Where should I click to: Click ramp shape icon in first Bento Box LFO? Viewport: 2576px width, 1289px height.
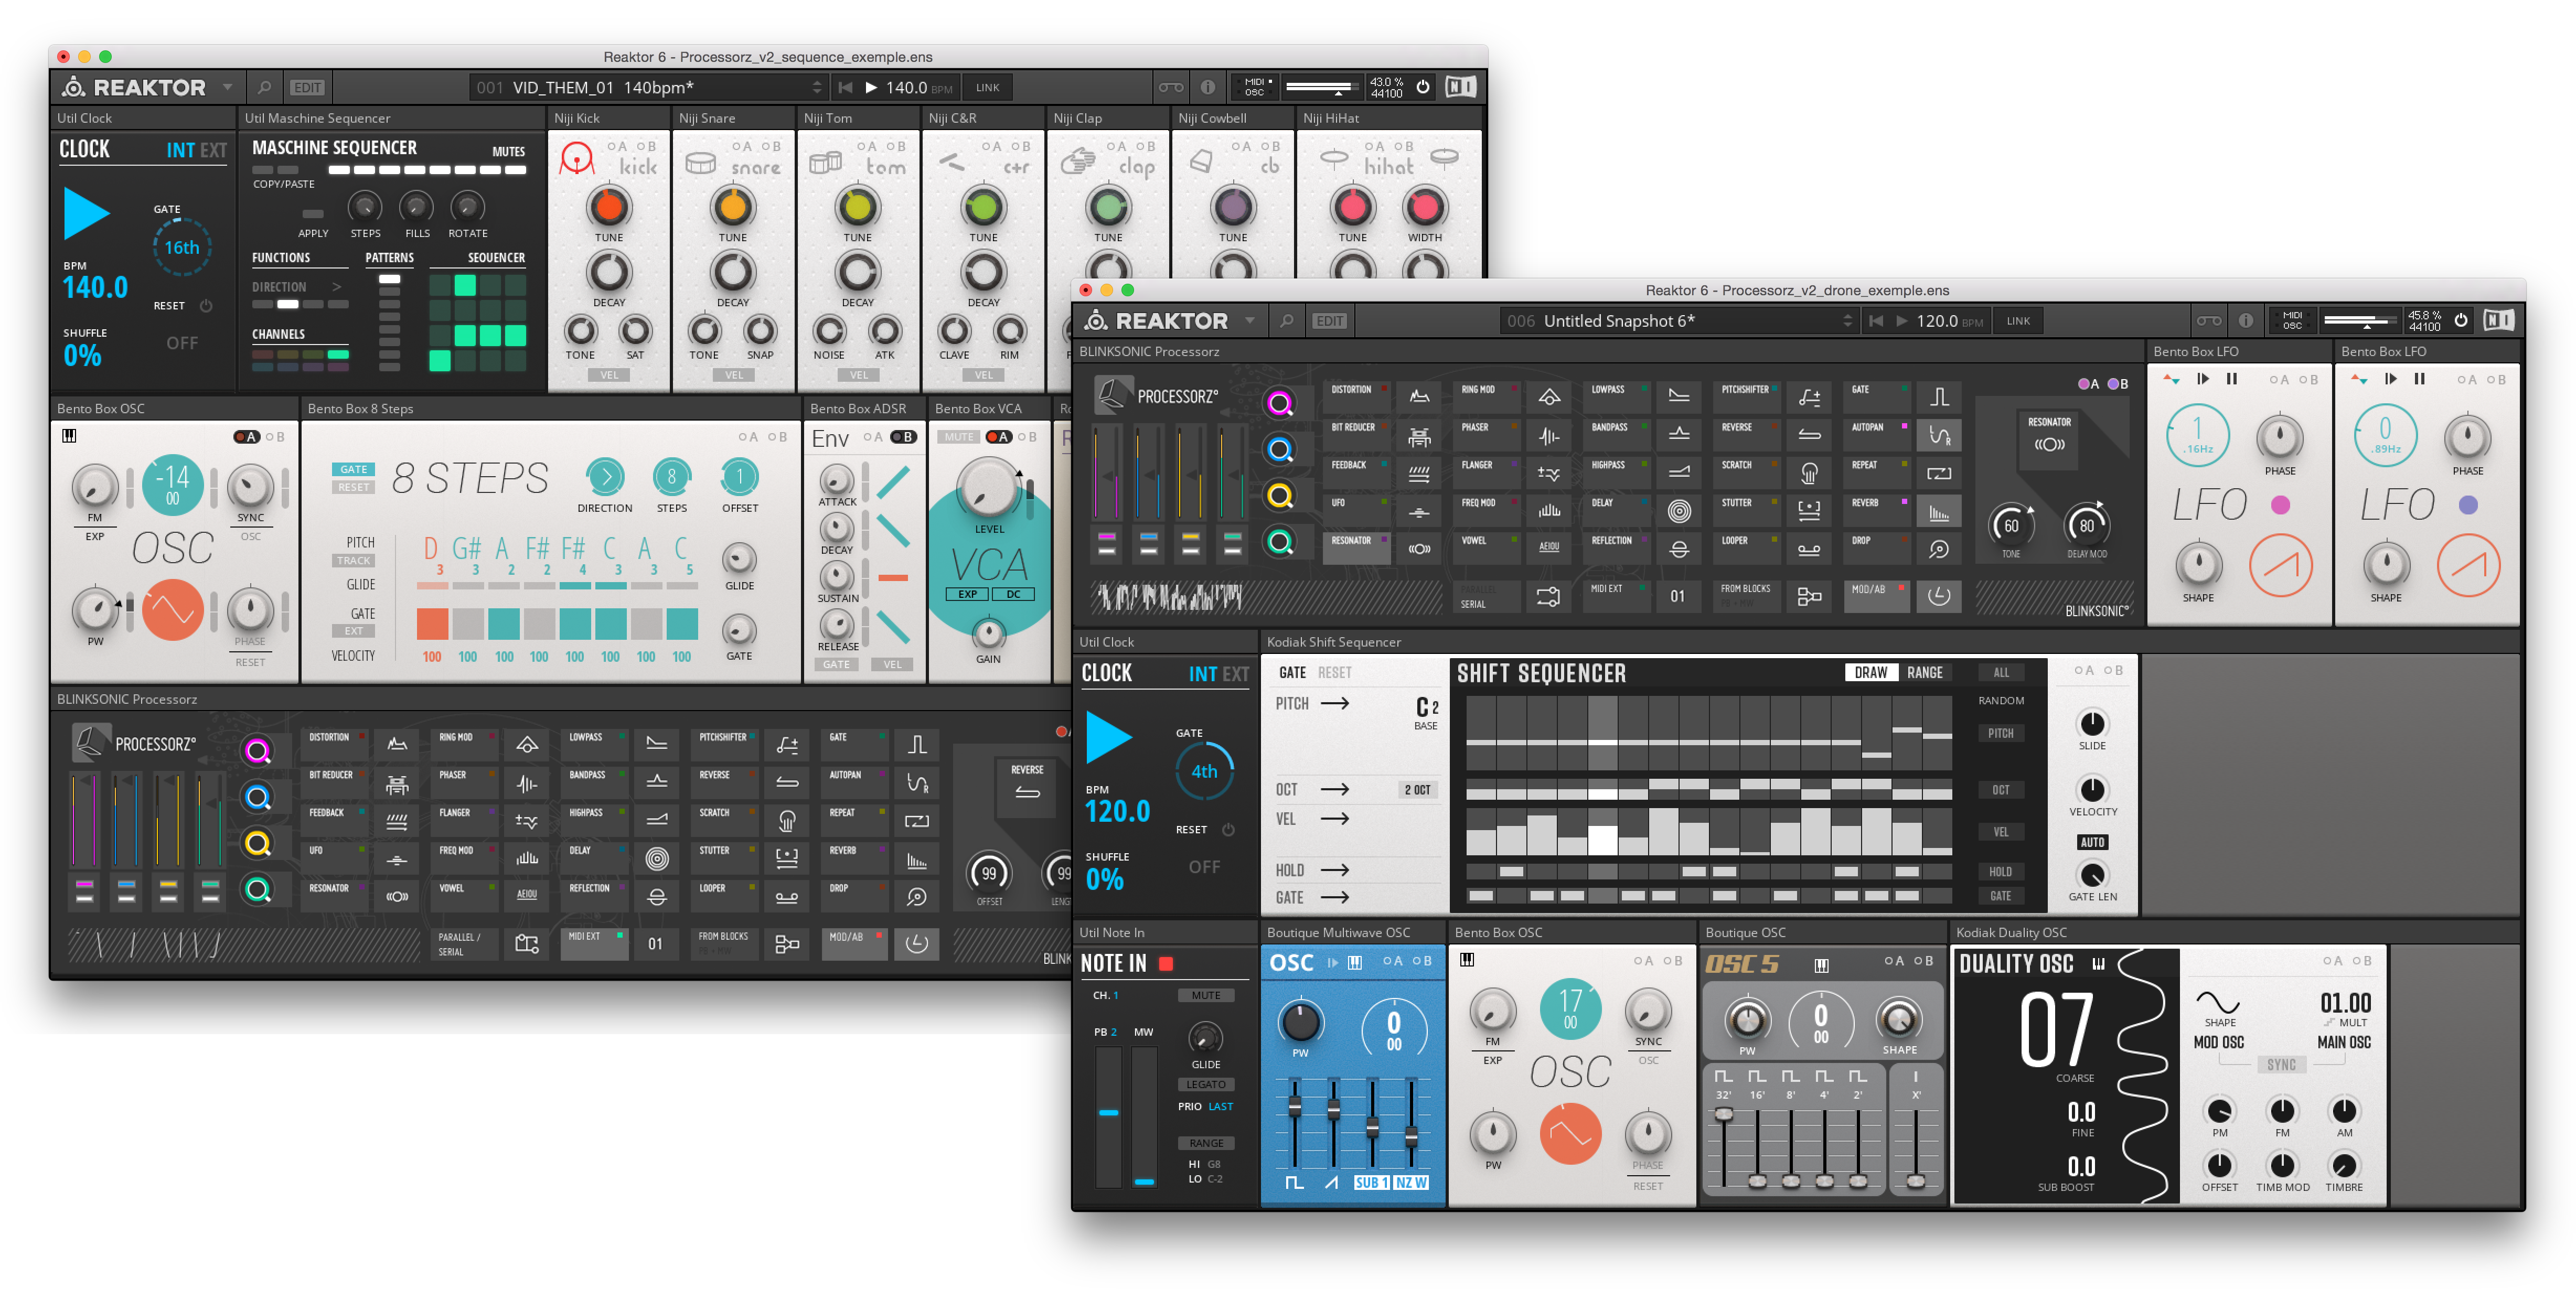2281,565
